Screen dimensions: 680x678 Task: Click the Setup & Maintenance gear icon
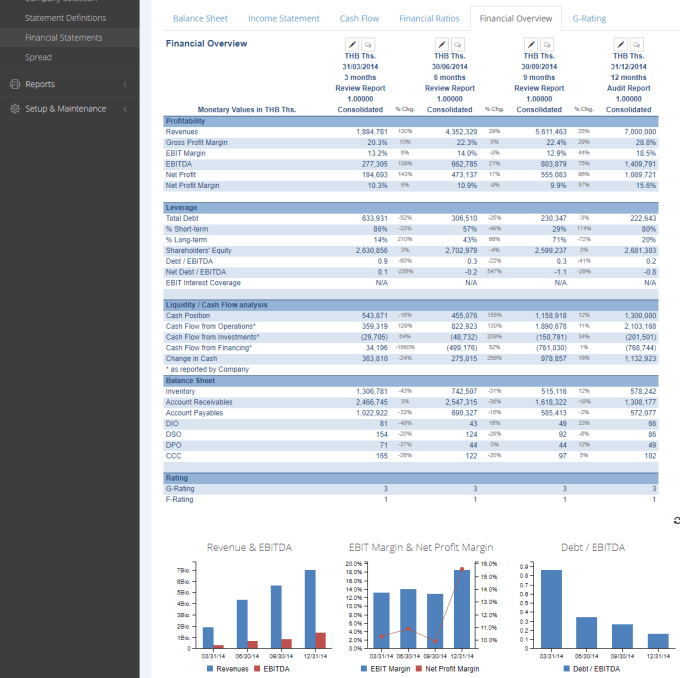pos(13,109)
